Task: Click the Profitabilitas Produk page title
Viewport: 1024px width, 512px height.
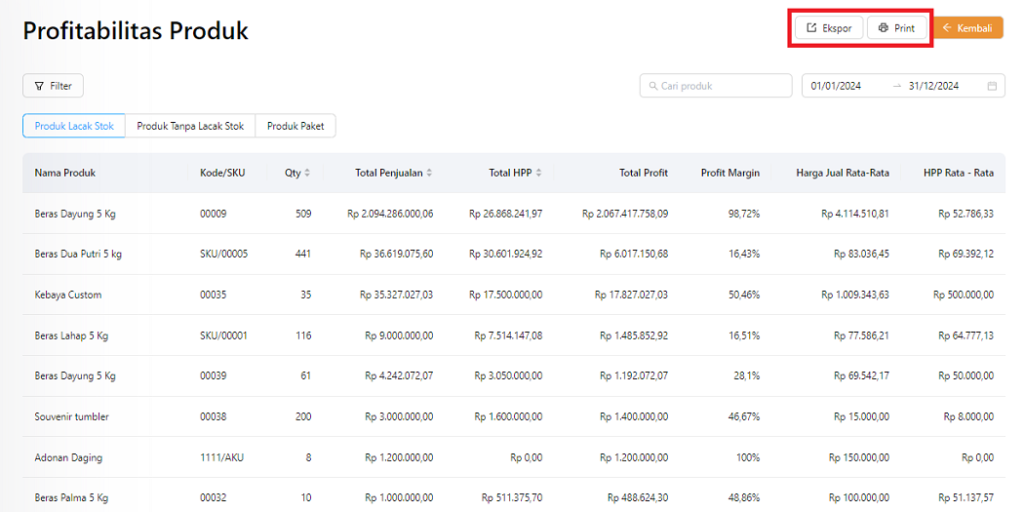Action: pos(136,31)
